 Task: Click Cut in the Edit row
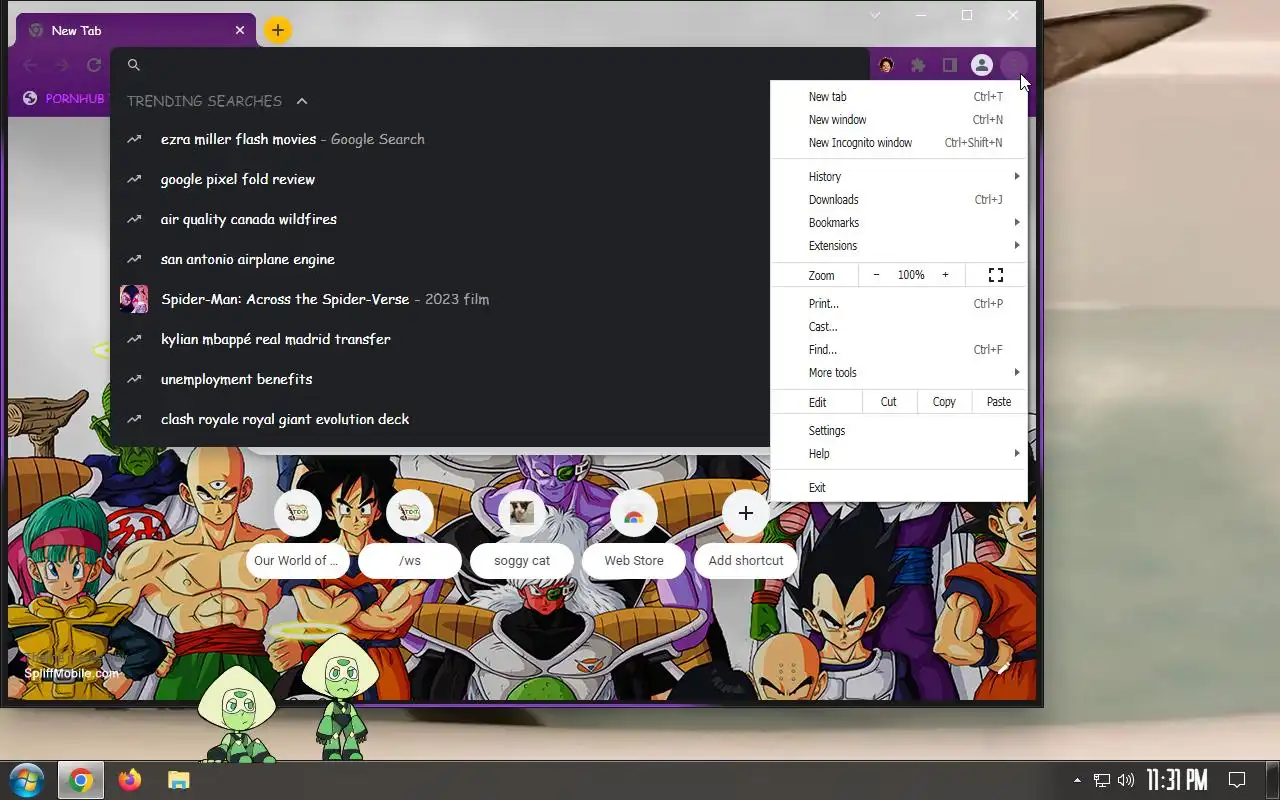[x=889, y=402]
